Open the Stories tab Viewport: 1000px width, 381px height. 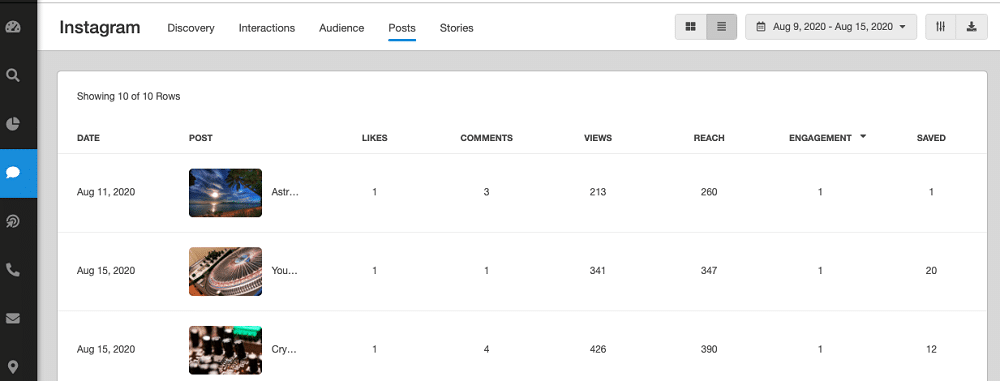click(x=457, y=28)
